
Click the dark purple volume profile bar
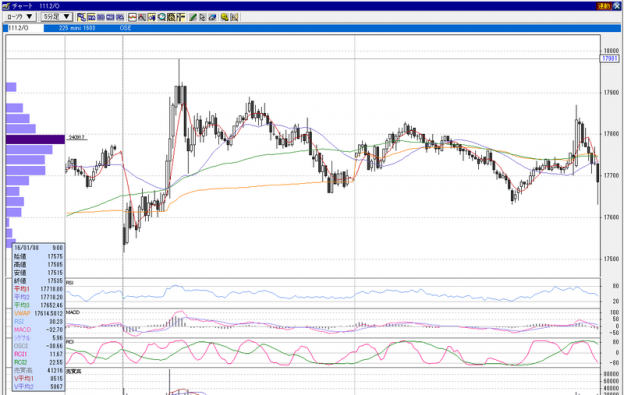(35, 139)
